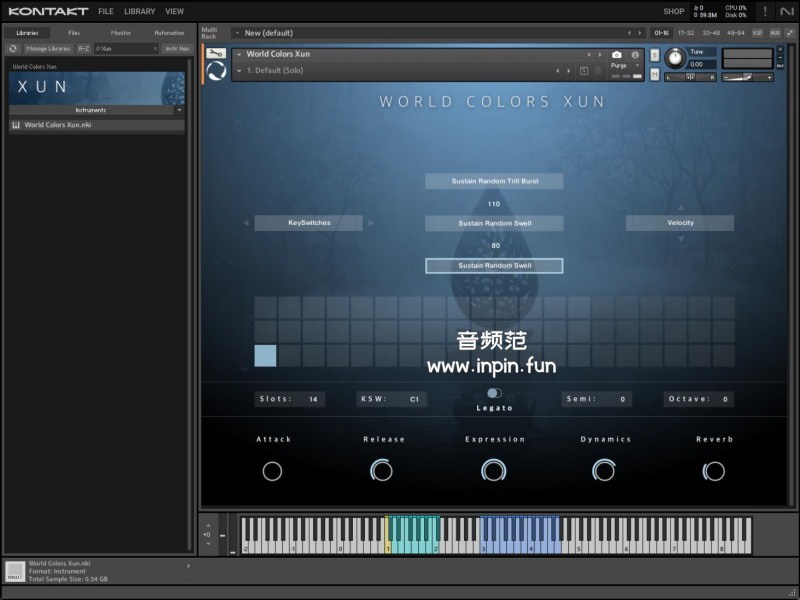800x600 pixels.
Task: Click the exclamation panic icon
Action: (x=766, y=11)
